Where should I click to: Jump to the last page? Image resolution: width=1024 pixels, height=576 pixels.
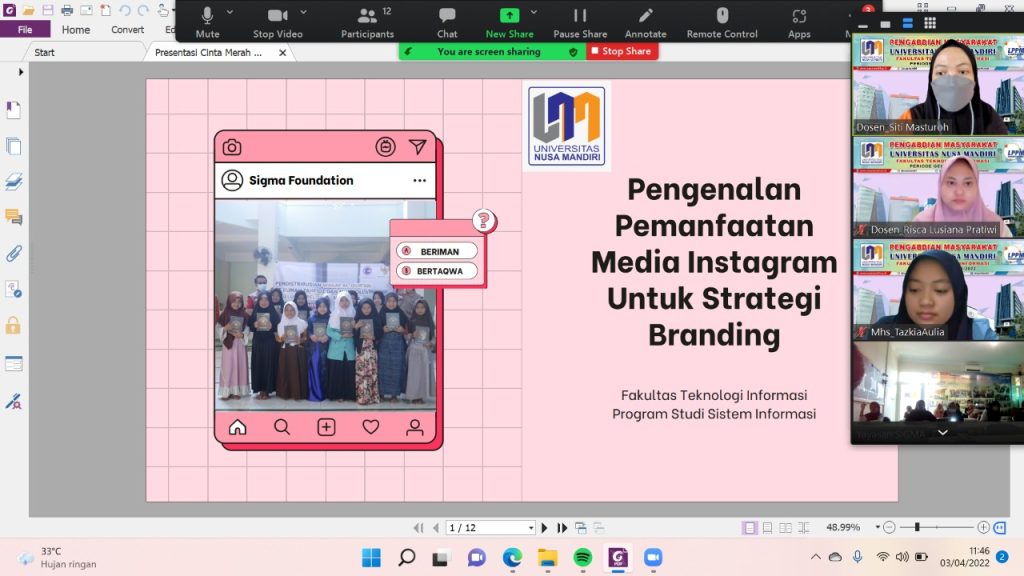[562, 528]
